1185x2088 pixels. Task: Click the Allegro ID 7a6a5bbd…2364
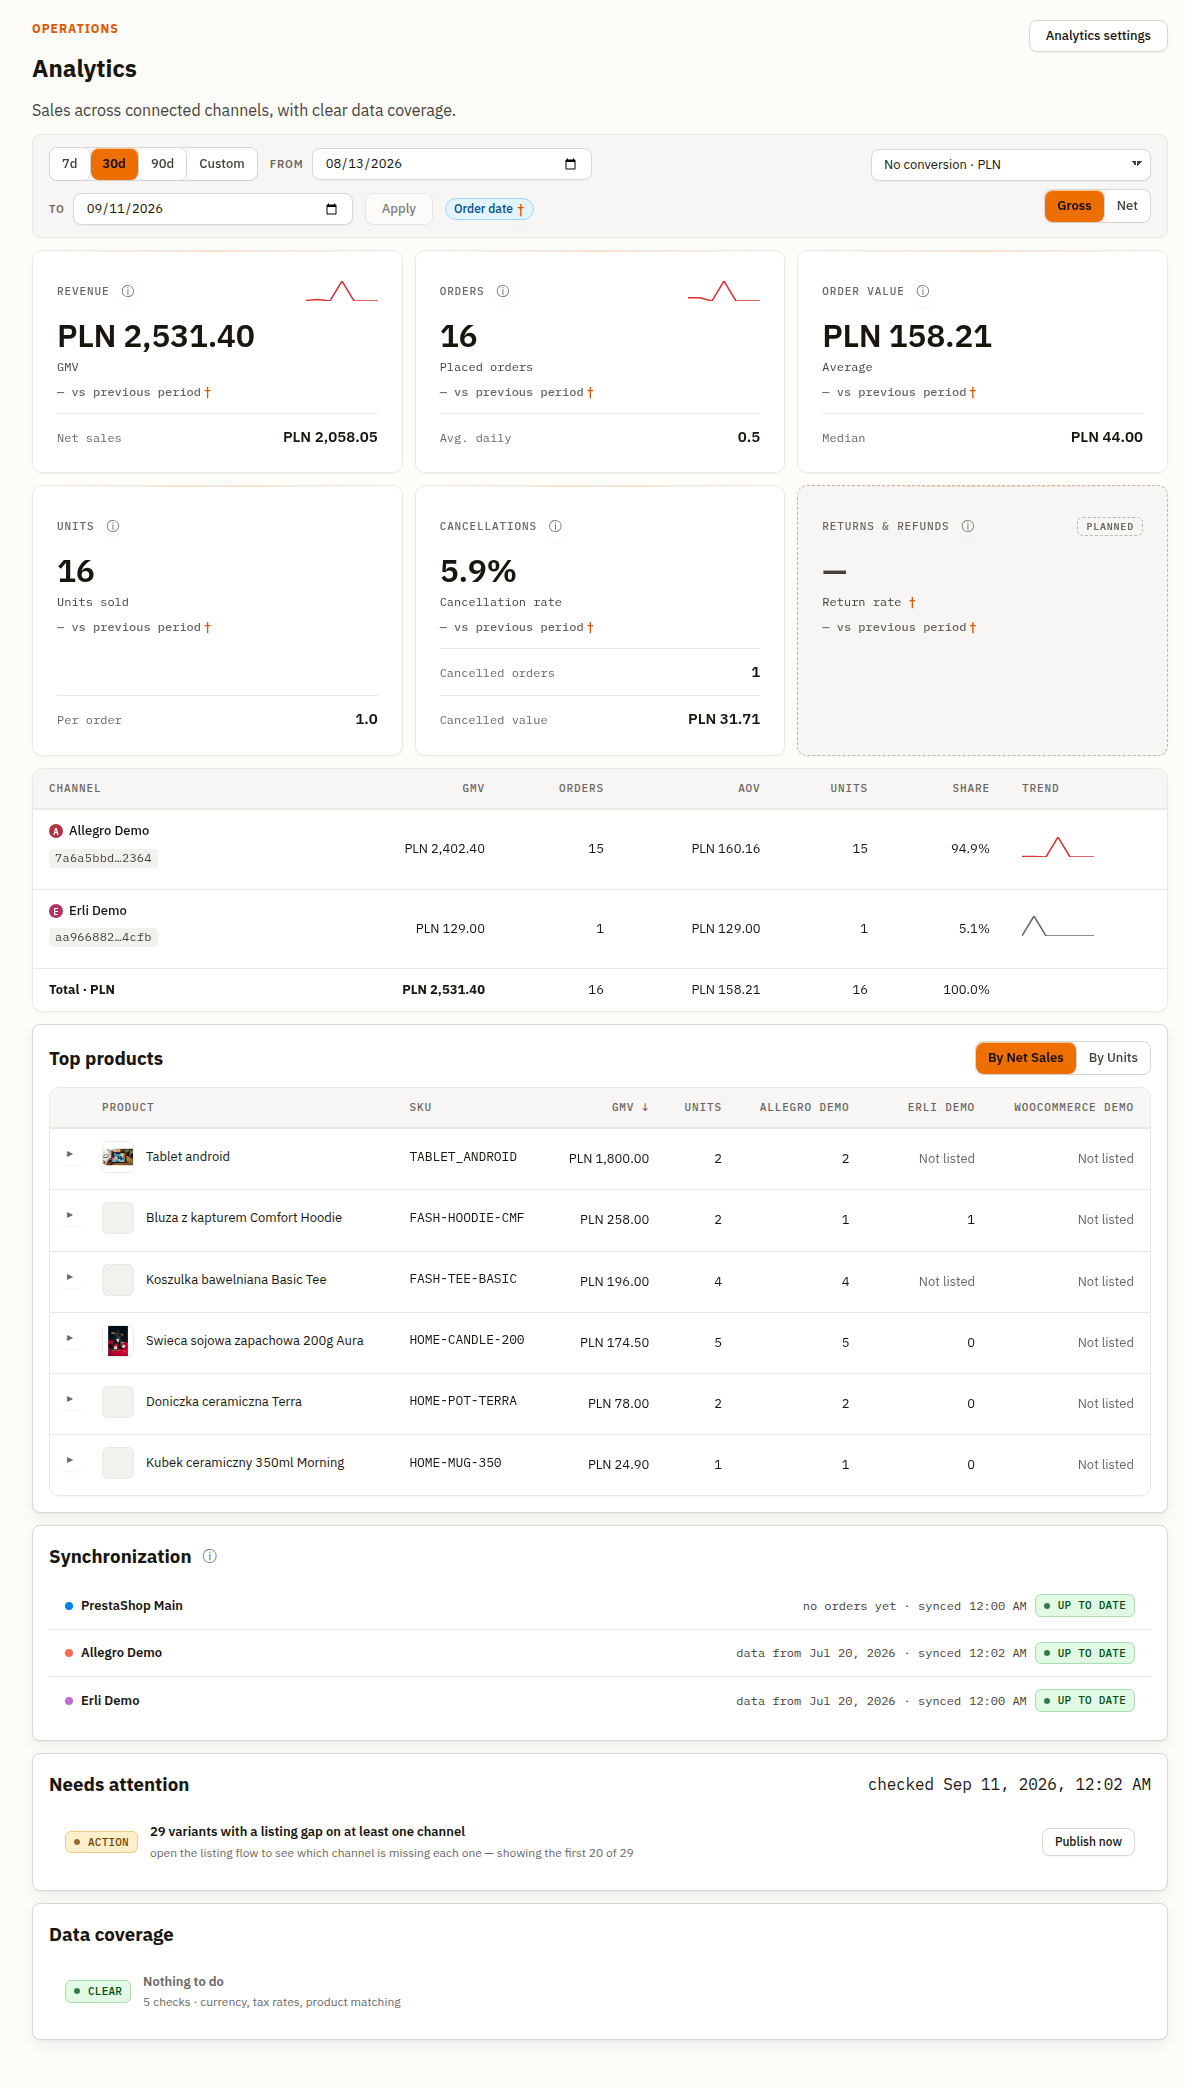tap(103, 858)
